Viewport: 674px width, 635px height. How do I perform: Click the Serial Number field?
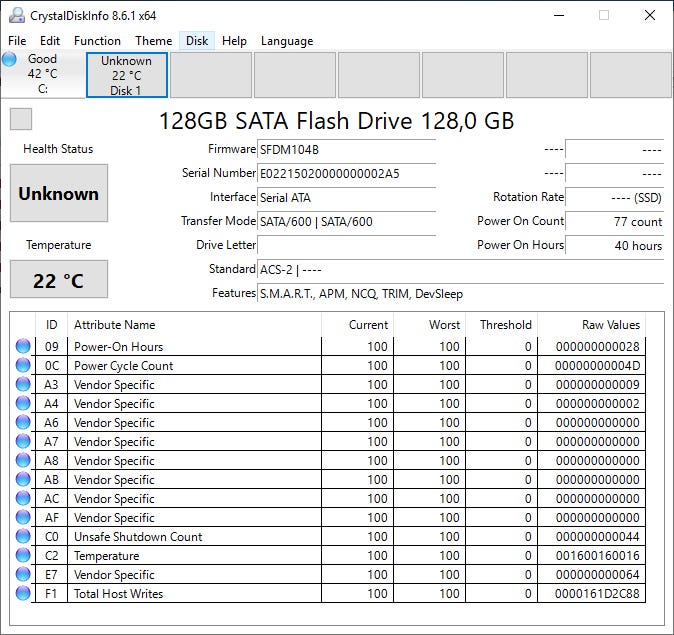coord(346,173)
